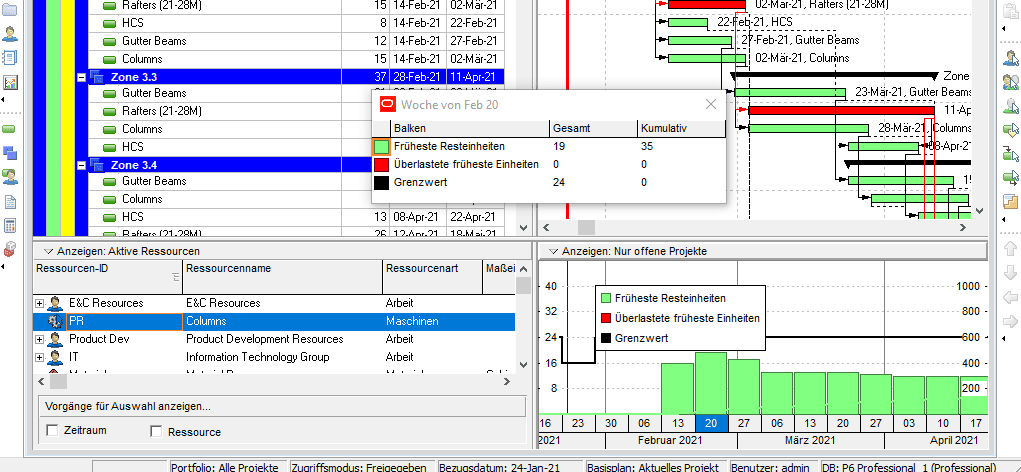Open the Anzeigen: Aktive Ressourcen dropdown
This screenshot has height=472, width=1021.
click(48, 251)
